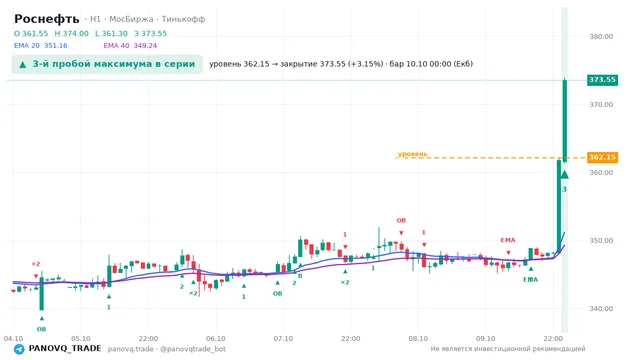Open the '@panovqtrade_bot' handle
This screenshot has width=640, height=360.
click(x=193, y=349)
